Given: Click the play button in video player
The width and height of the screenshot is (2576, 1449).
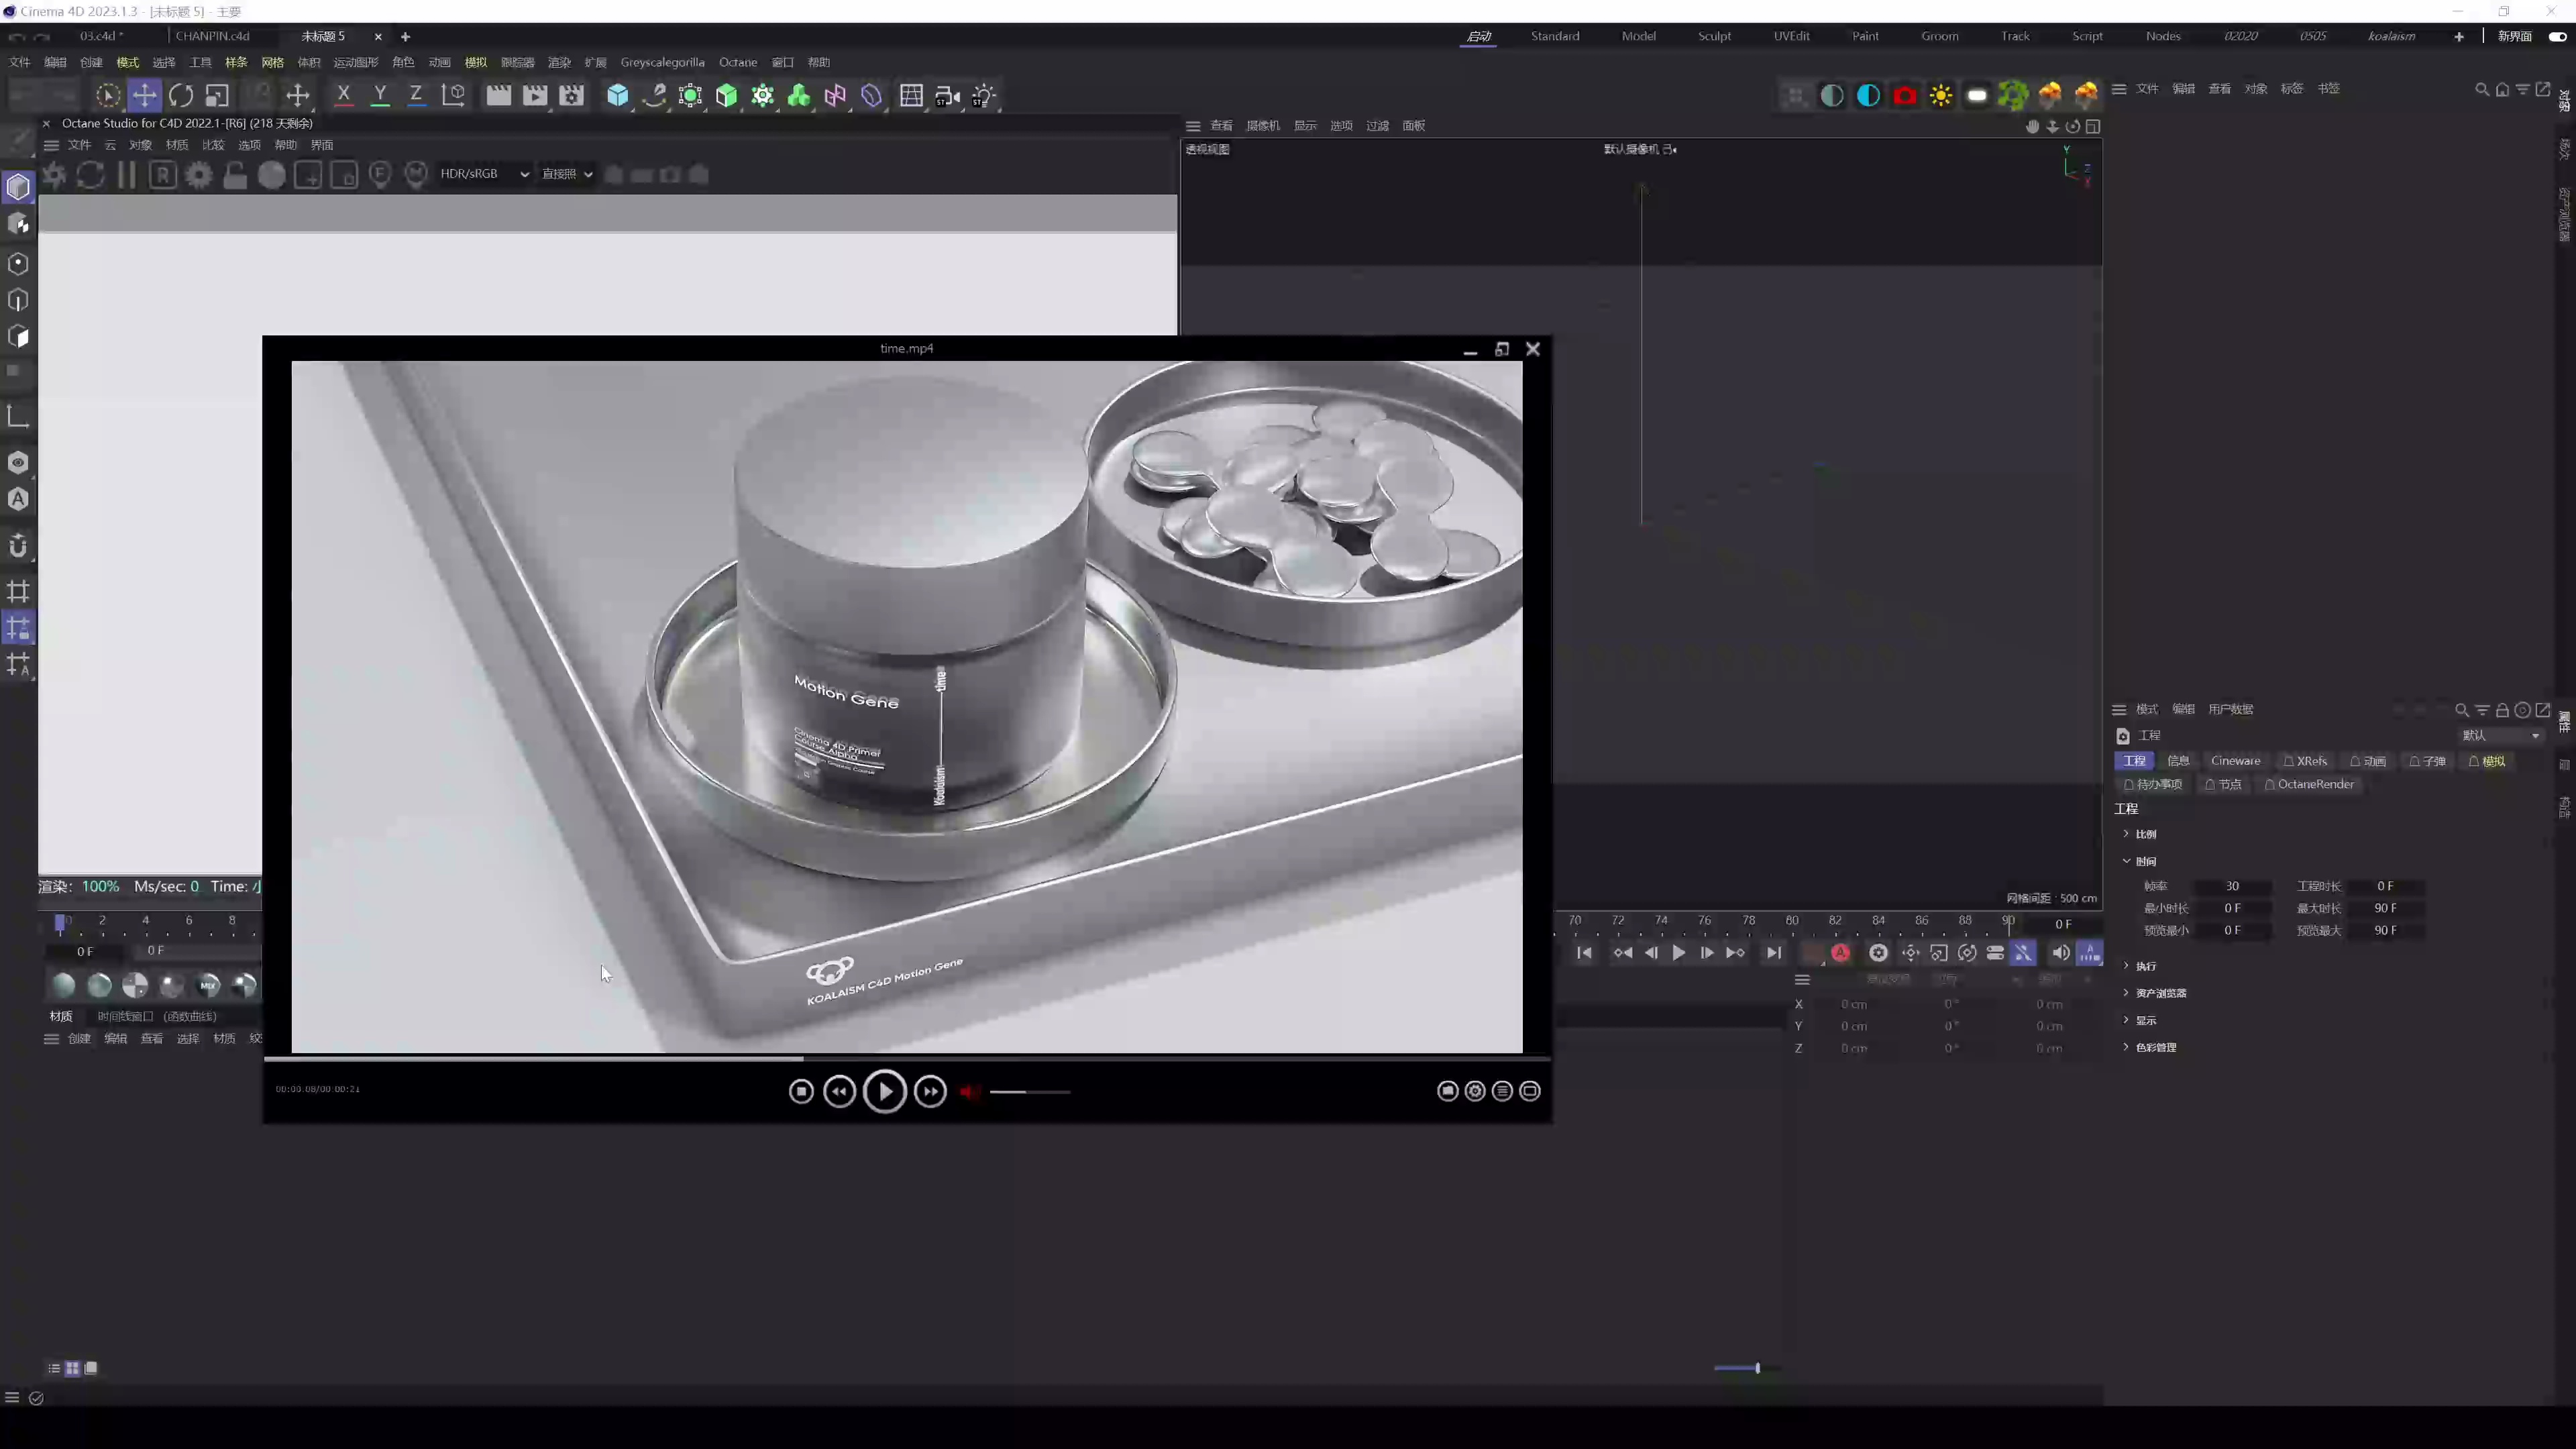Looking at the screenshot, I should [x=884, y=1091].
